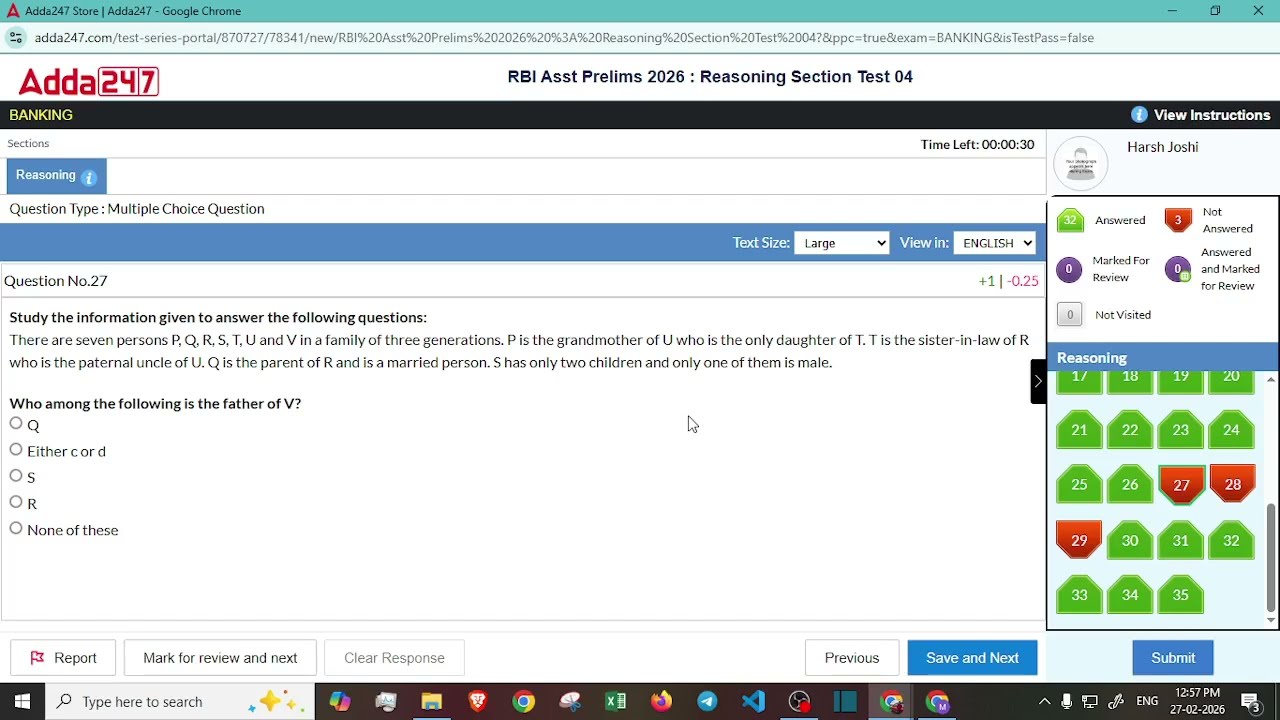Select answer option S

pos(16,476)
